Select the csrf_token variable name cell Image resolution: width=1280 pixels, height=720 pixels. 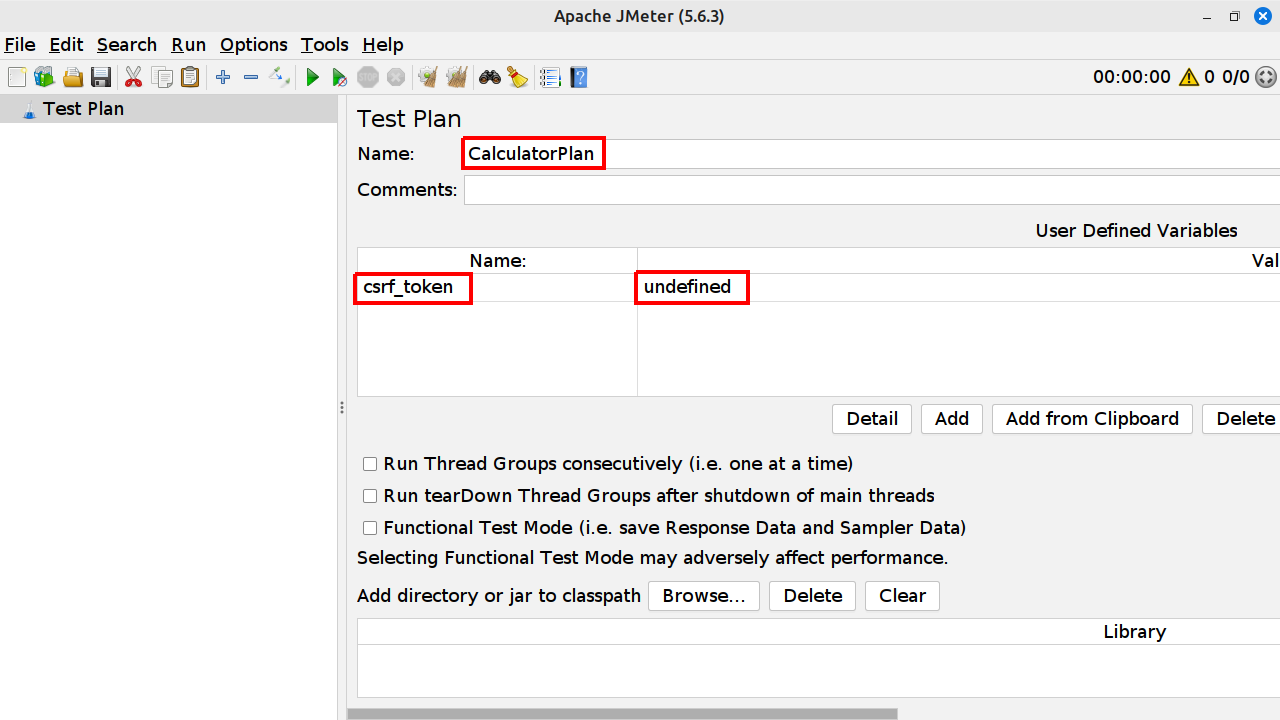tap(497, 287)
